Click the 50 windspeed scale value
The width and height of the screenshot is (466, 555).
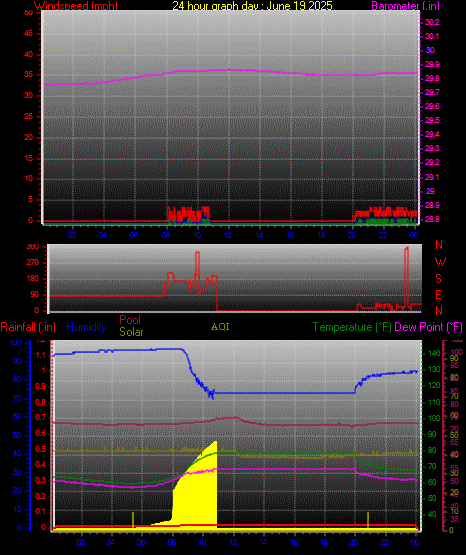(28, 12)
